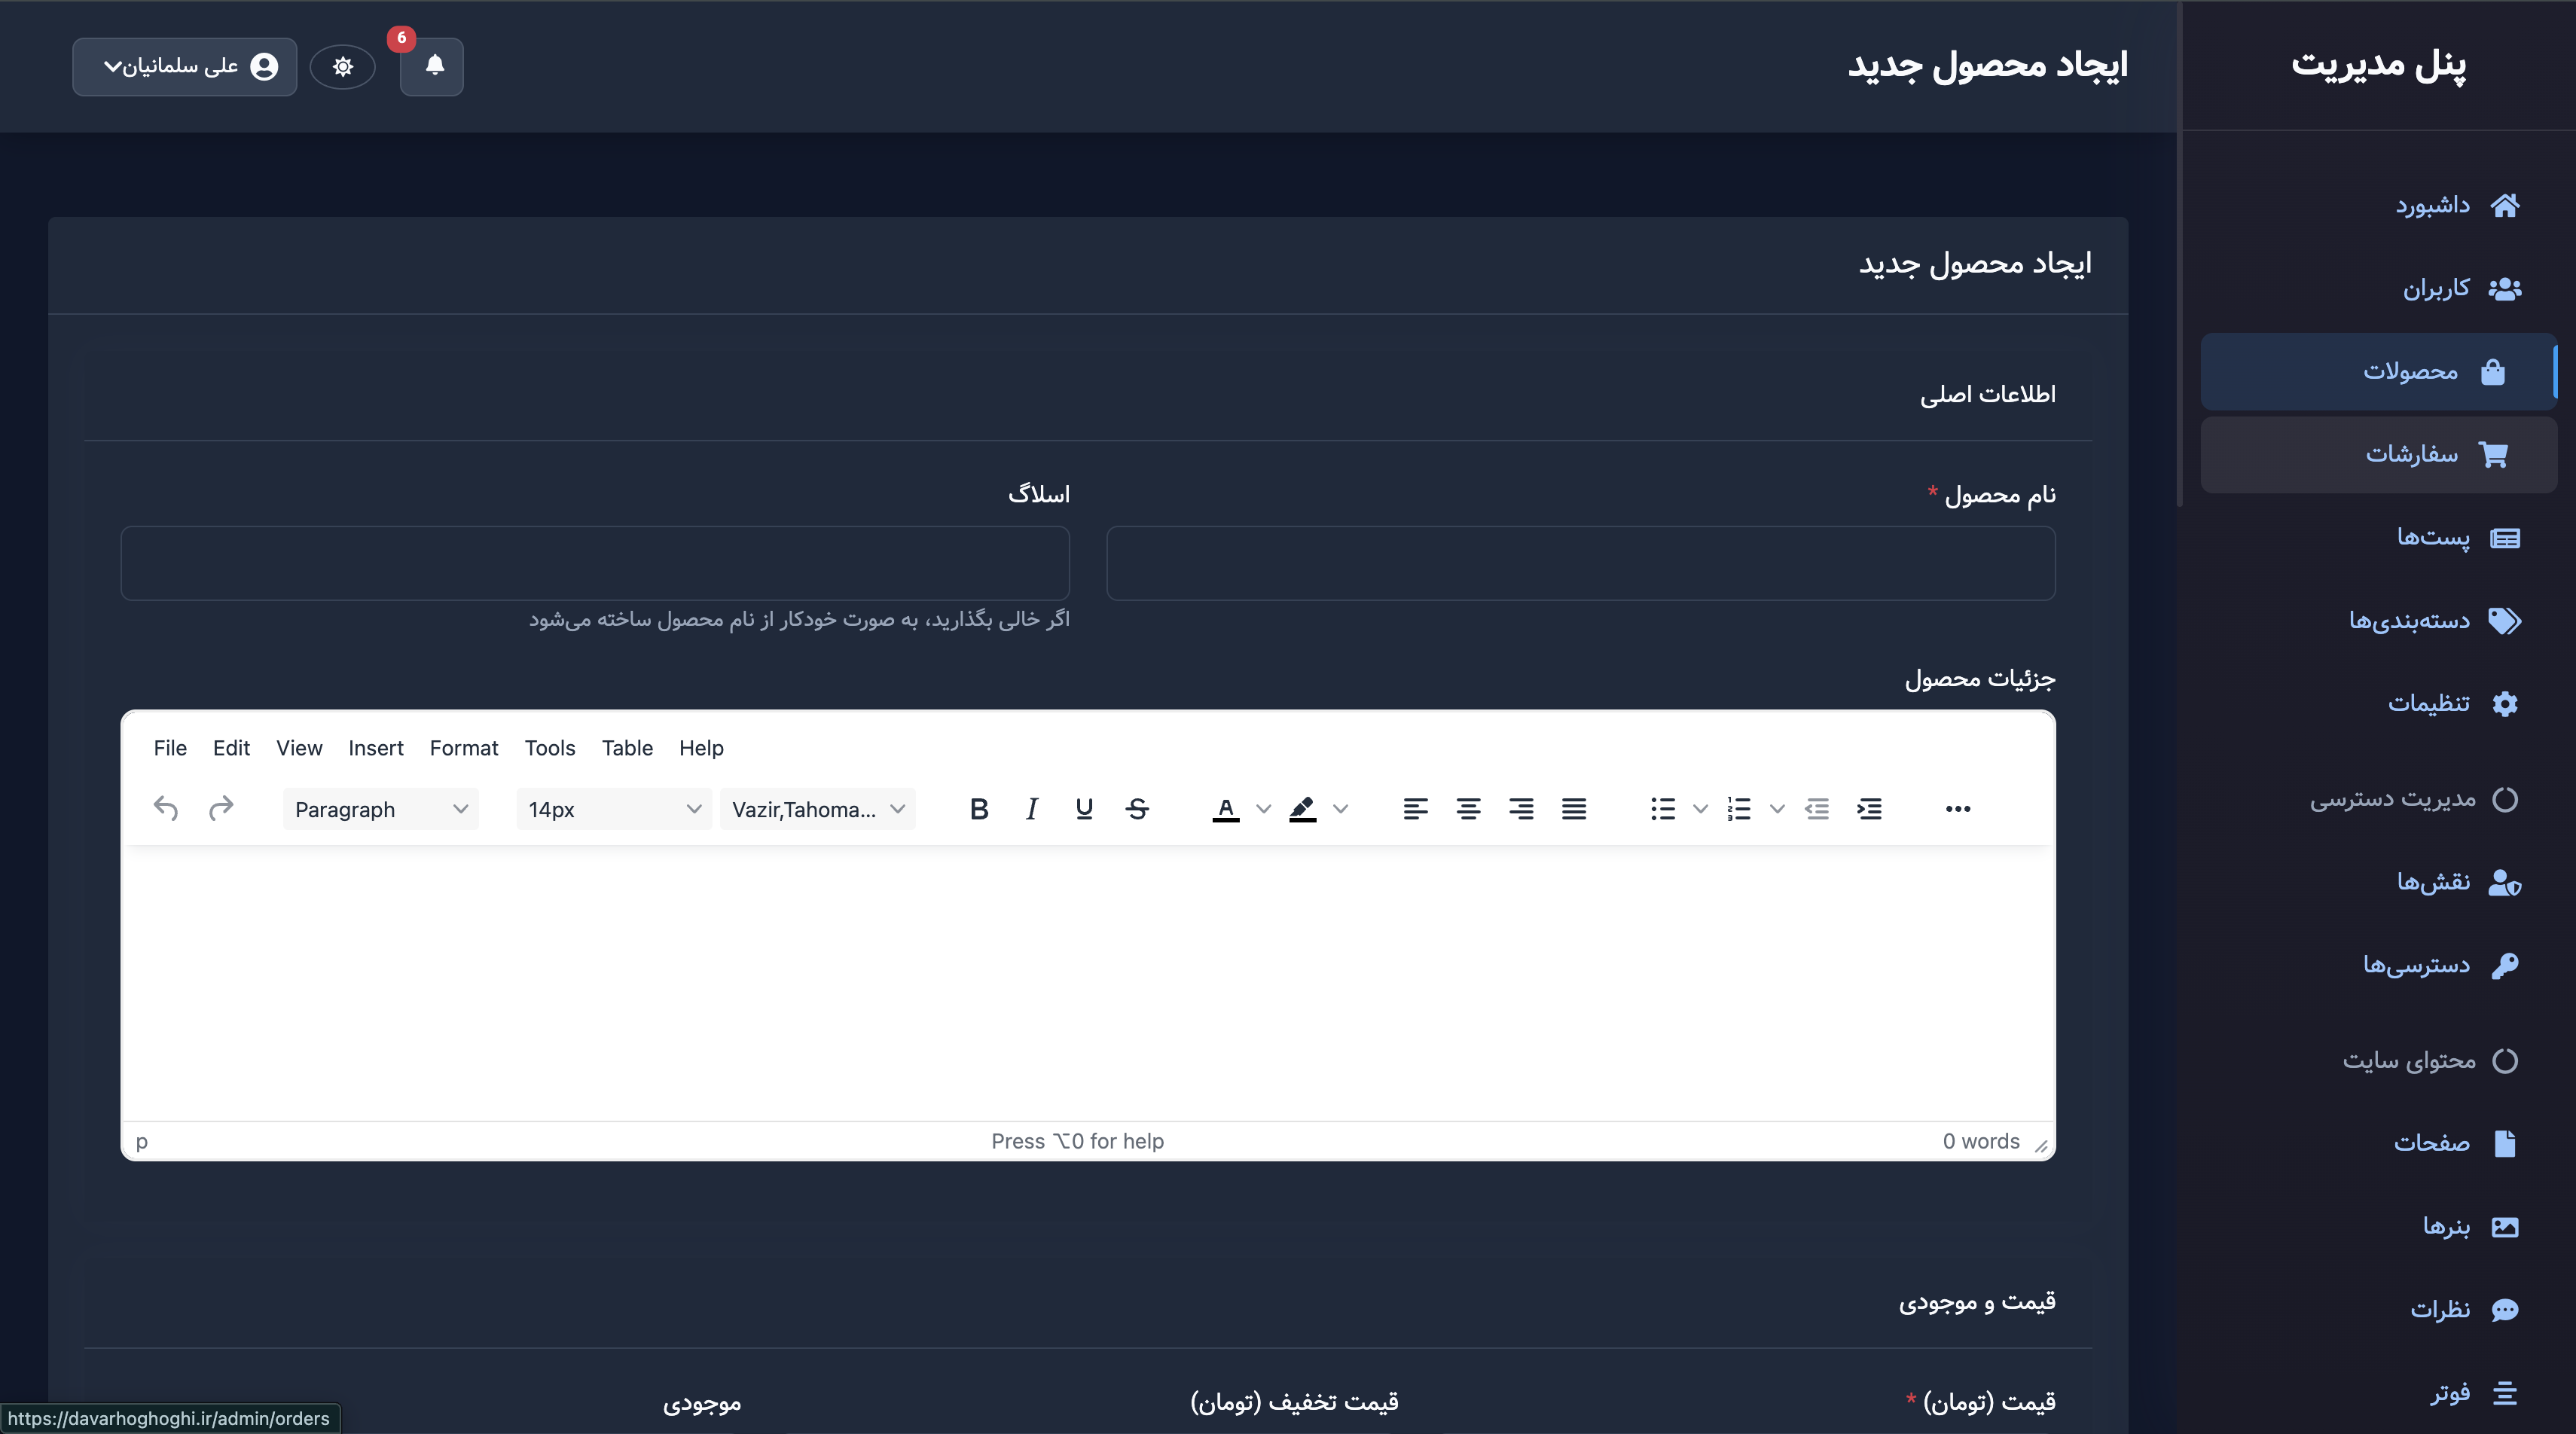Apply italic formatting in the editor
Viewport: 2576px width, 1434px height.
(1031, 809)
